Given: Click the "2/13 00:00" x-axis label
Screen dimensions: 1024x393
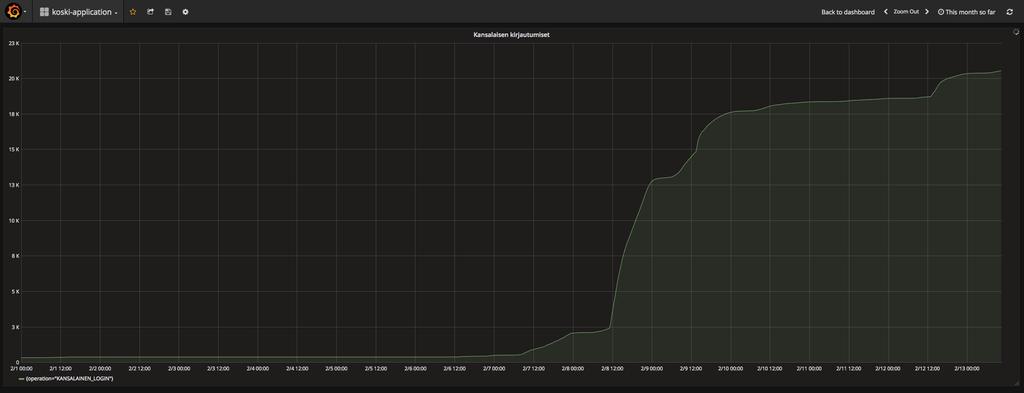Looking at the screenshot, I should [967, 368].
